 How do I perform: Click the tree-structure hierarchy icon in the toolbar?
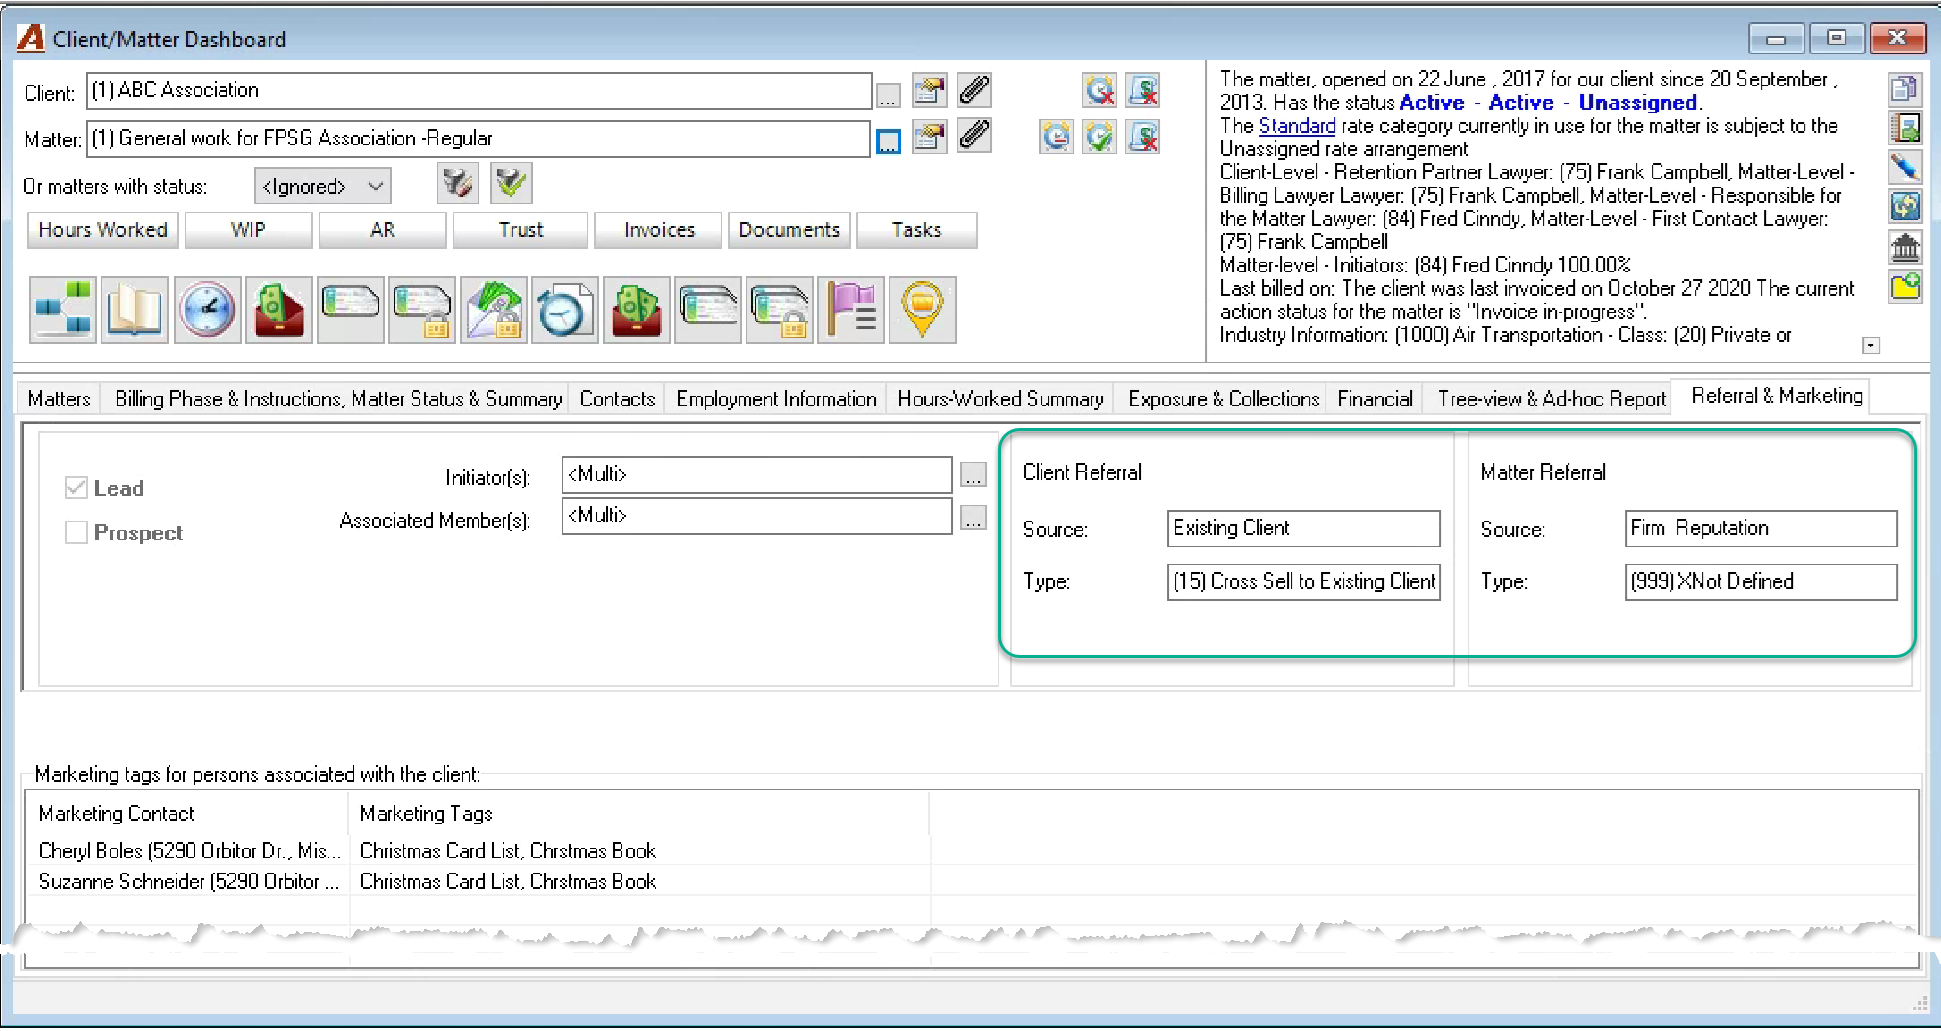63,310
